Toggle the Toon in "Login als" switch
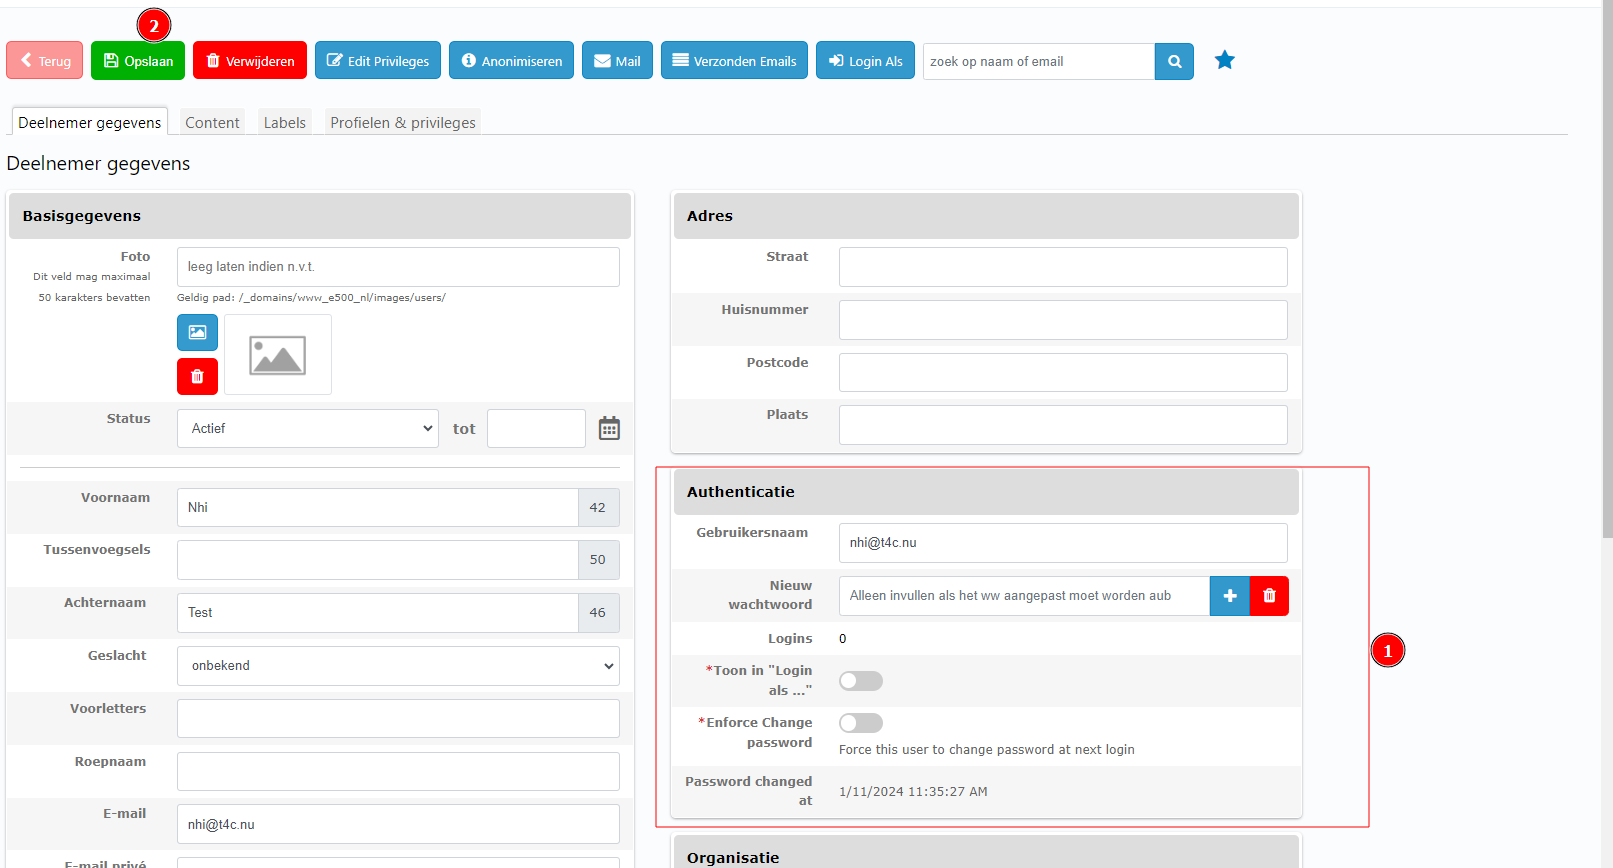Image resolution: width=1613 pixels, height=868 pixels. click(860, 681)
